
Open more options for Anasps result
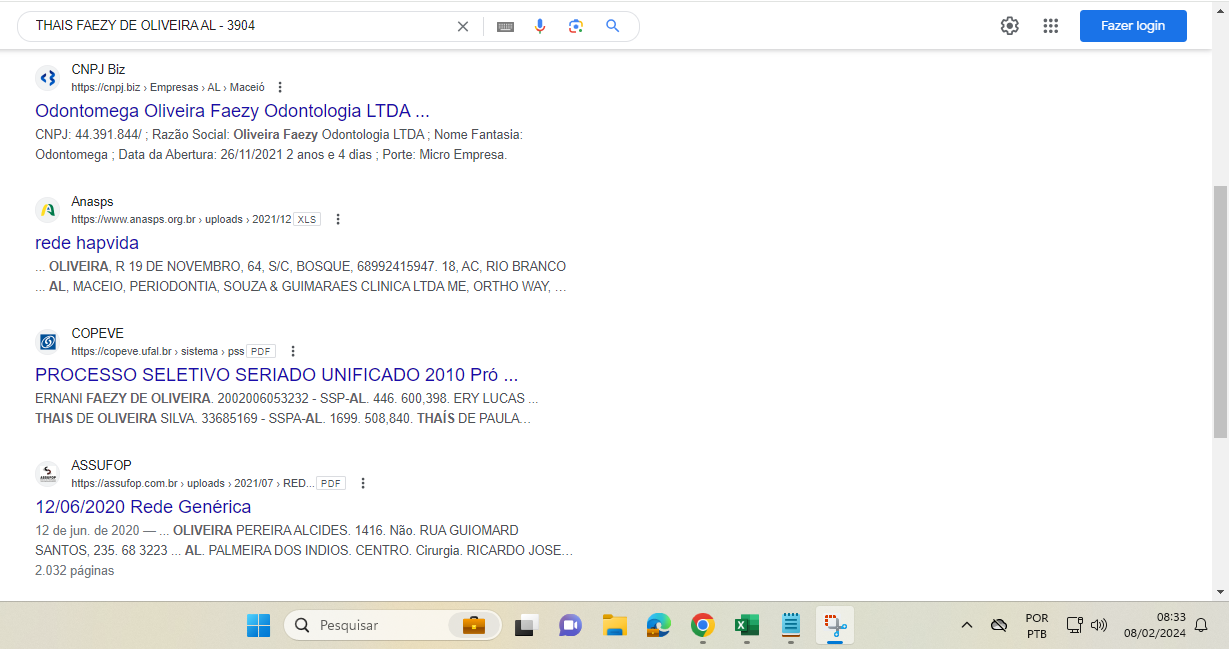tap(338, 219)
